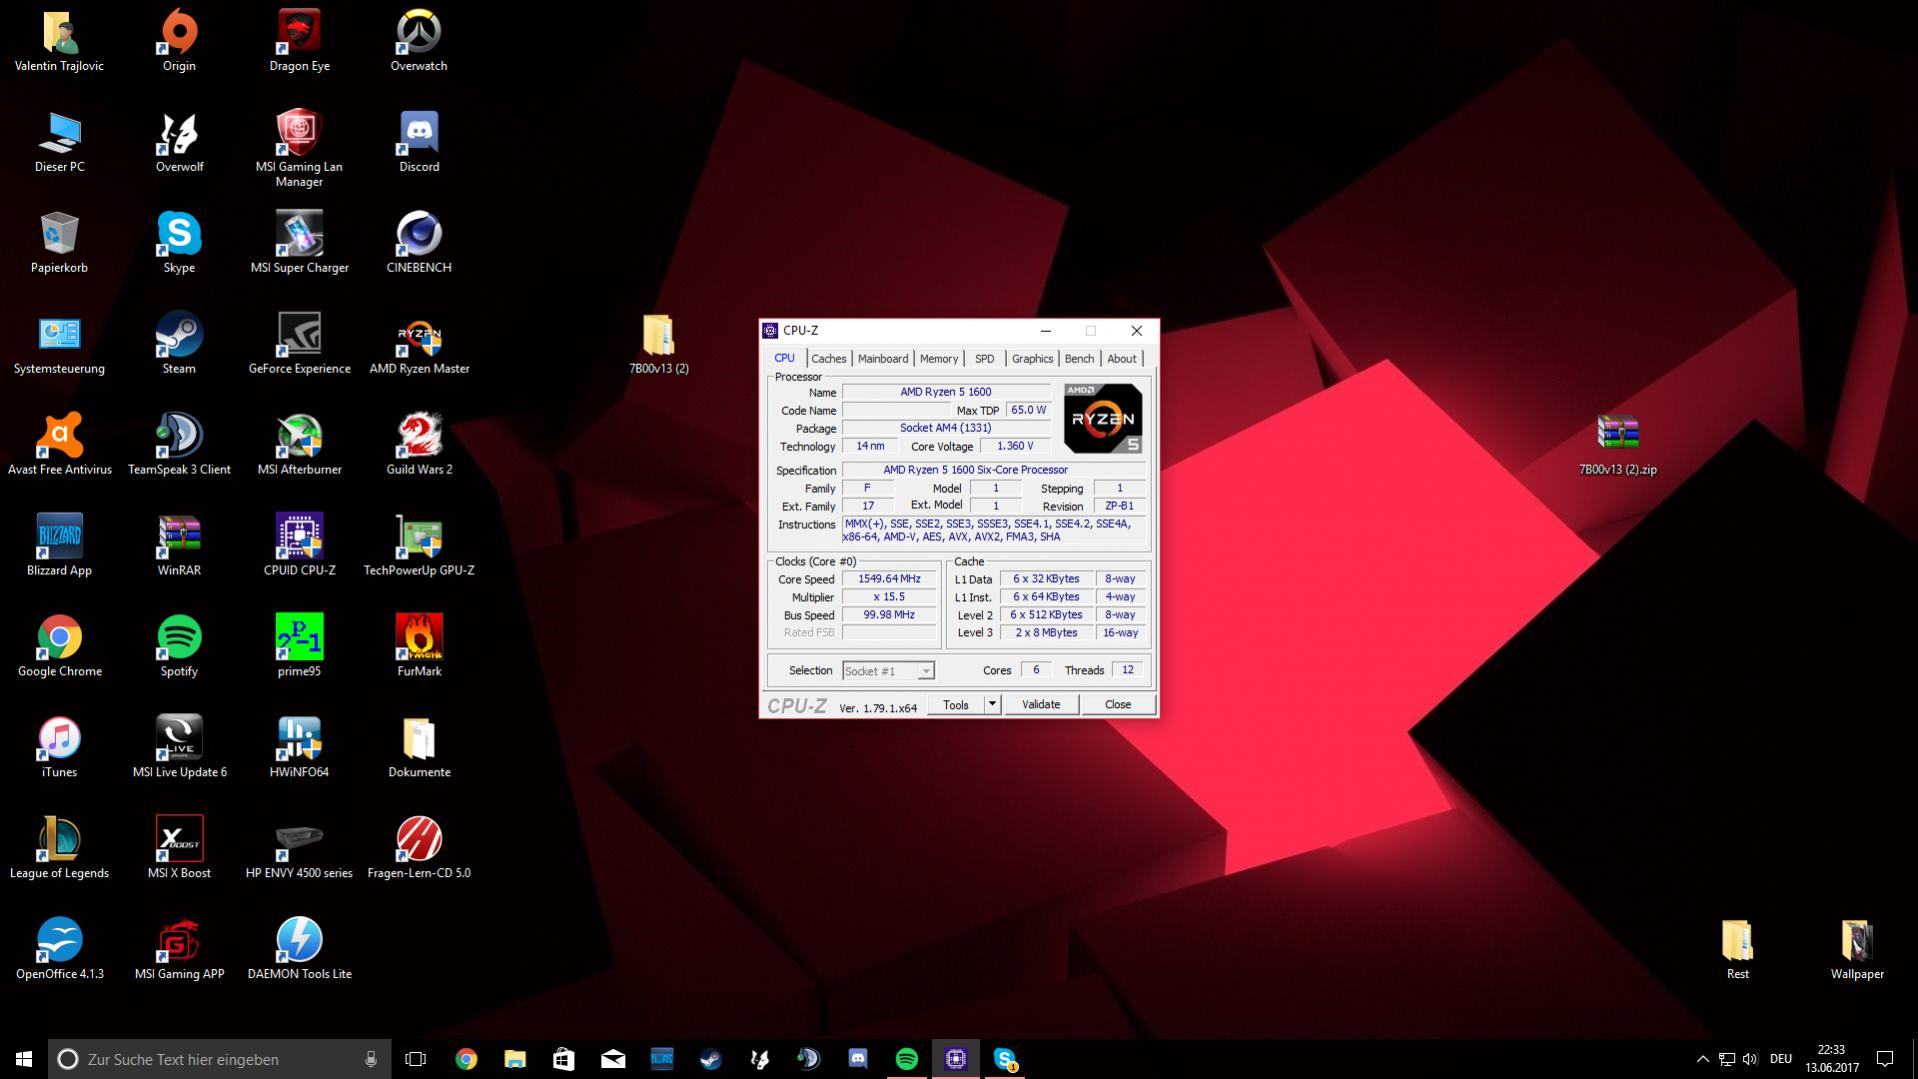Select the prime95 desktop icon
1918x1079 pixels.
coord(299,647)
